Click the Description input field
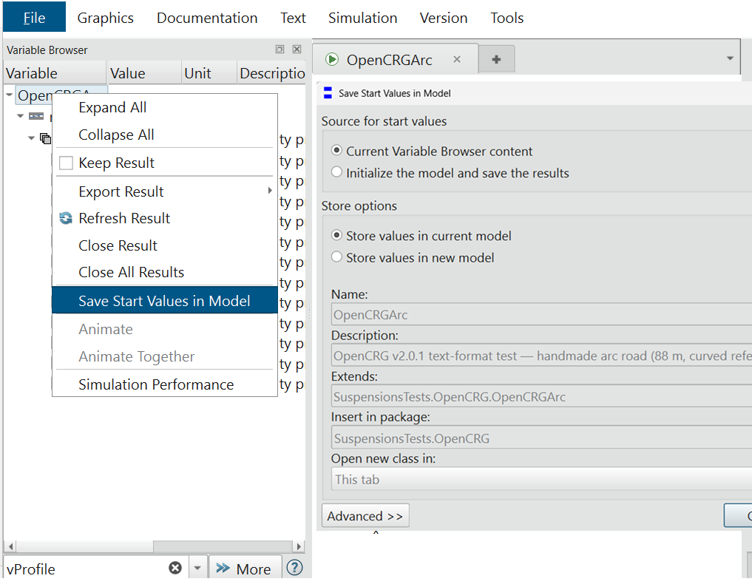Screen dimensions: 752x579 pyautogui.click(x=541, y=356)
